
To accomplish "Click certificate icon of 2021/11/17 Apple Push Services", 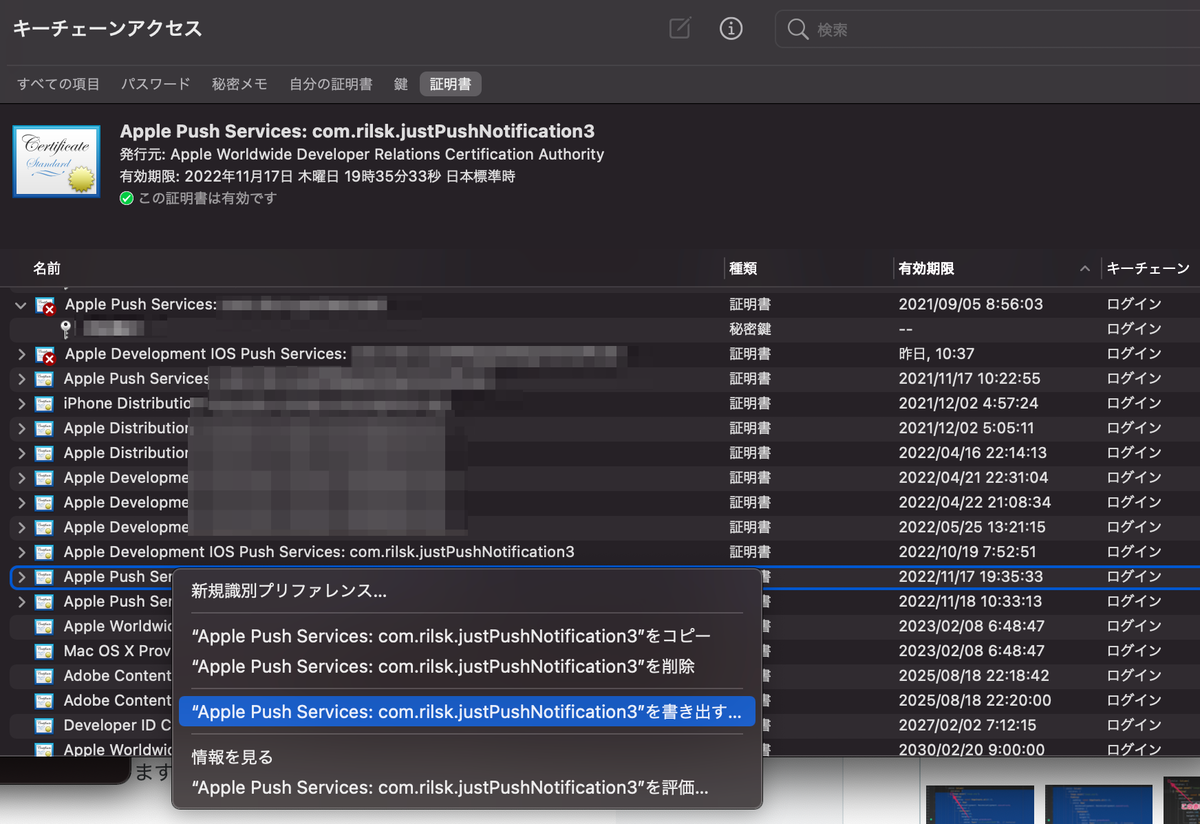I will click(x=44, y=379).
